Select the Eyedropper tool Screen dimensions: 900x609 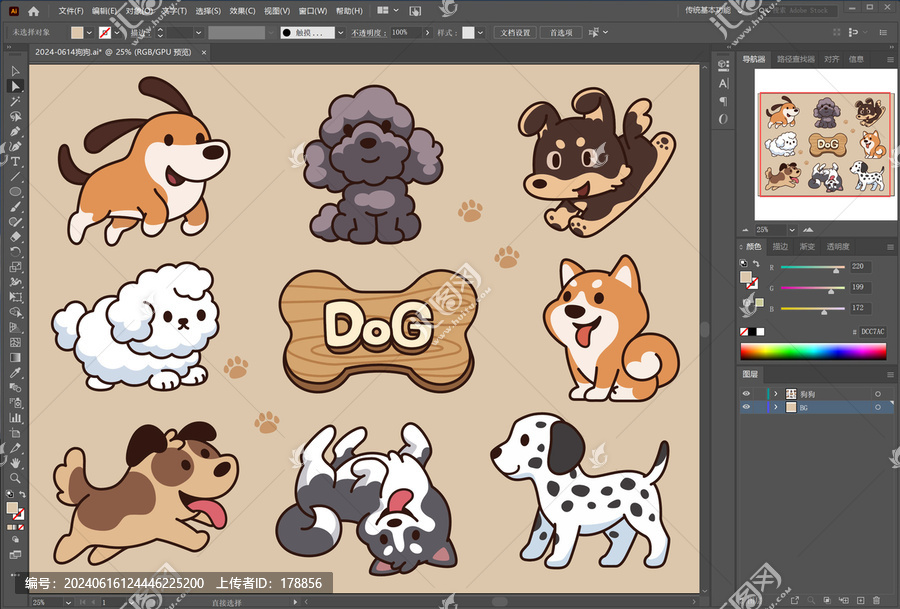tap(15, 373)
